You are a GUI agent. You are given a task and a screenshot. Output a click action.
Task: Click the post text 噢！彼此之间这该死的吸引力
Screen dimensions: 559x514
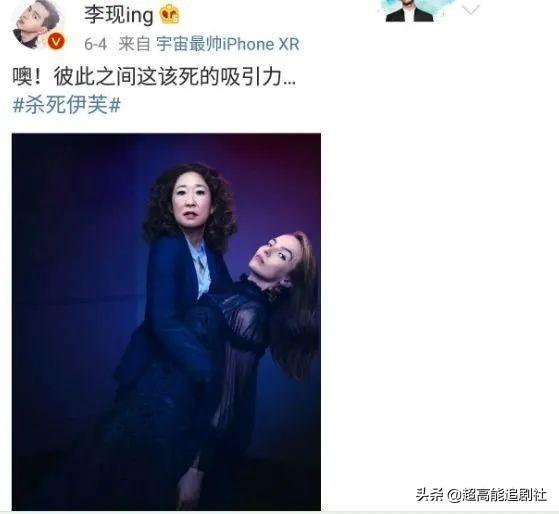(x=154, y=77)
